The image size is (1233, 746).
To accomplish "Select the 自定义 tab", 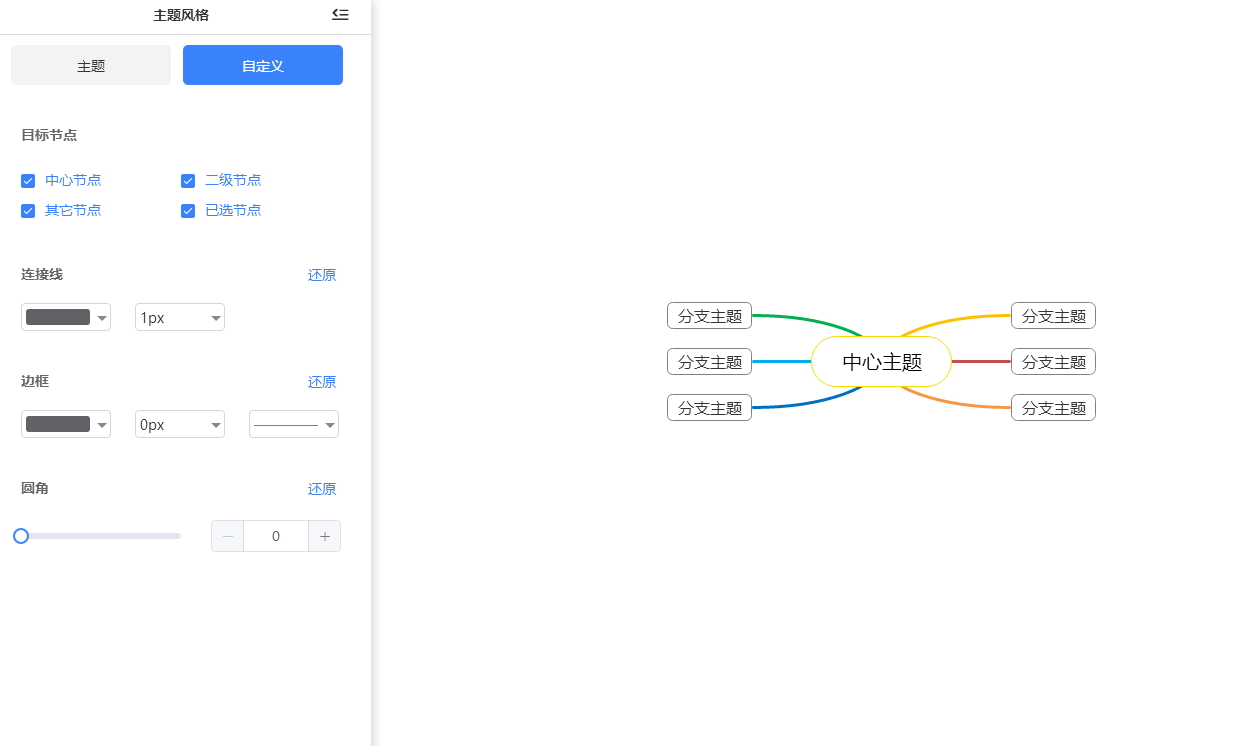I will (x=262, y=64).
